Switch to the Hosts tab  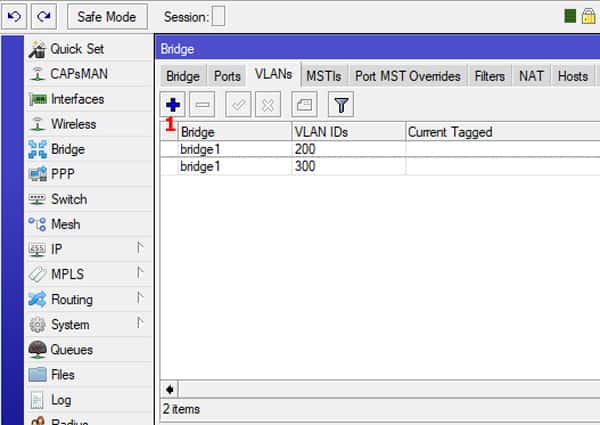click(x=573, y=76)
